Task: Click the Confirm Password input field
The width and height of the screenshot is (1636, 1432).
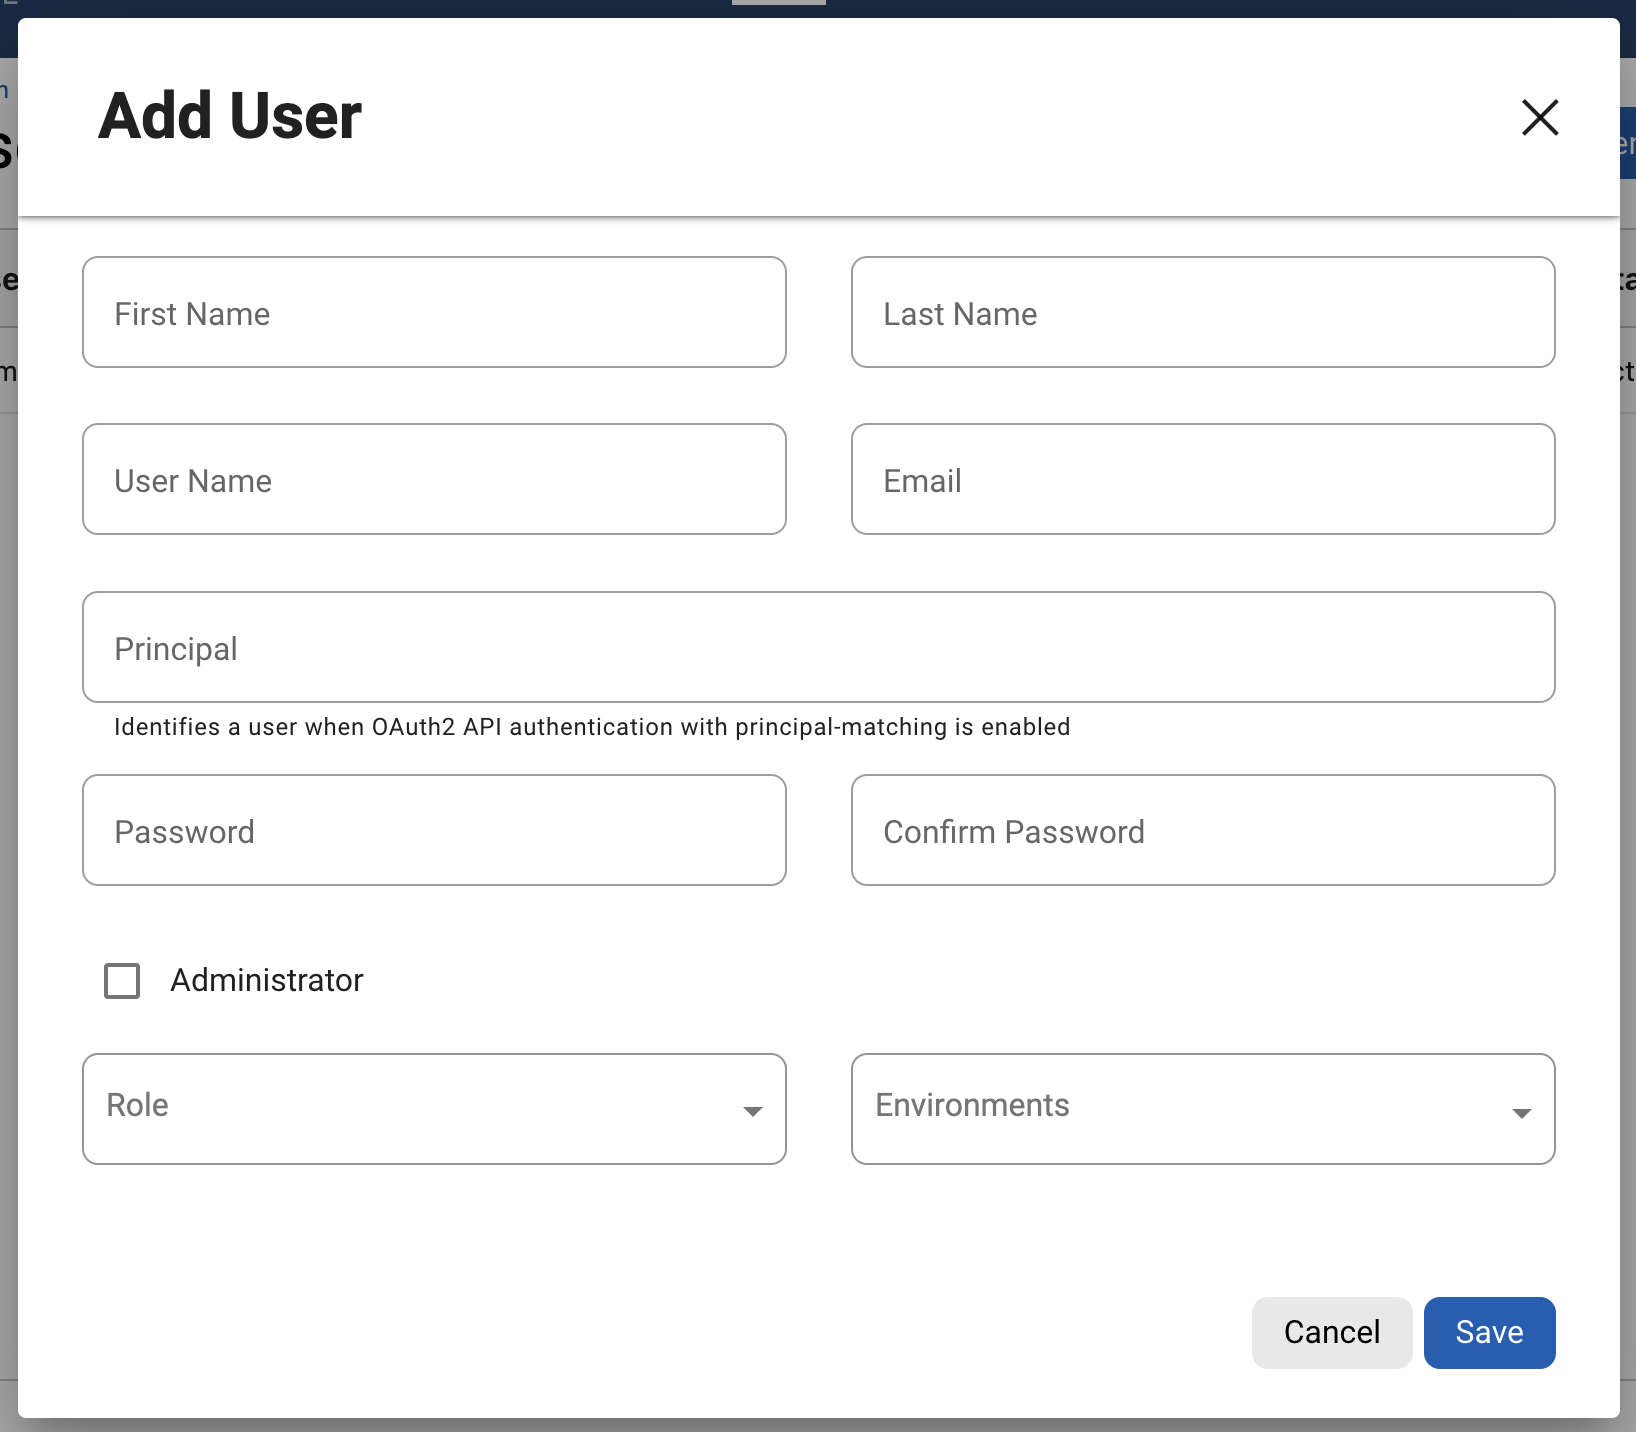Action: (x=1203, y=830)
